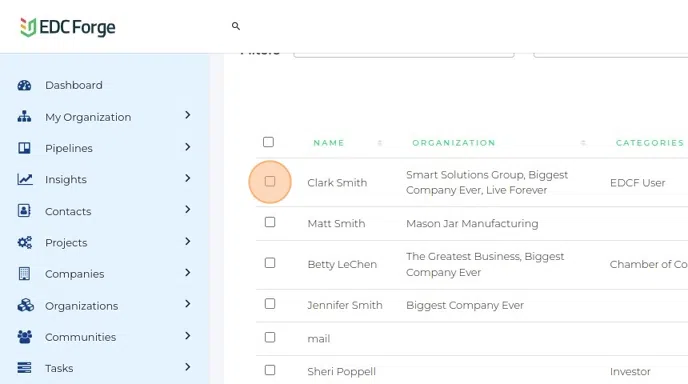This screenshot has width=688, height=384.
Task: Open the Tasks menu label
Action: tap(59, 368)
